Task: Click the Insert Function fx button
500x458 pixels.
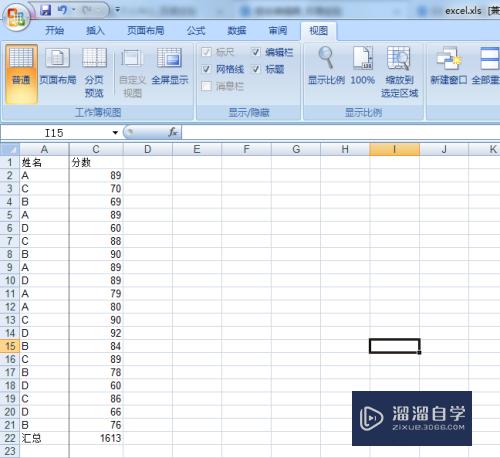Action: coord(173,133)
